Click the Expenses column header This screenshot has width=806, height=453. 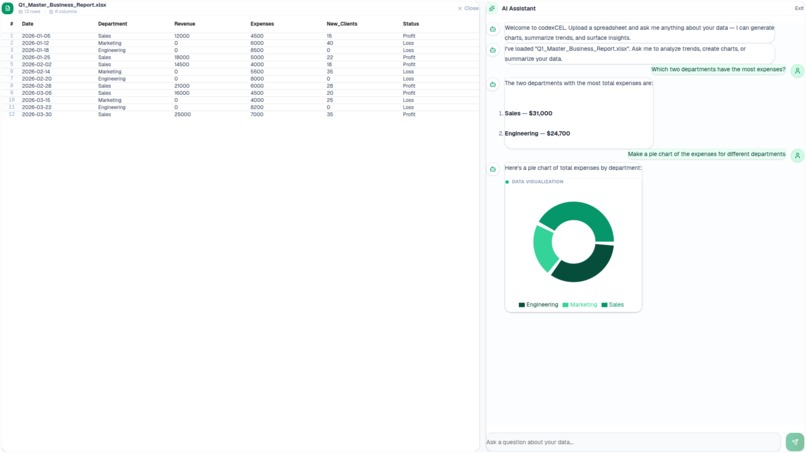click(x=262, y=24)
